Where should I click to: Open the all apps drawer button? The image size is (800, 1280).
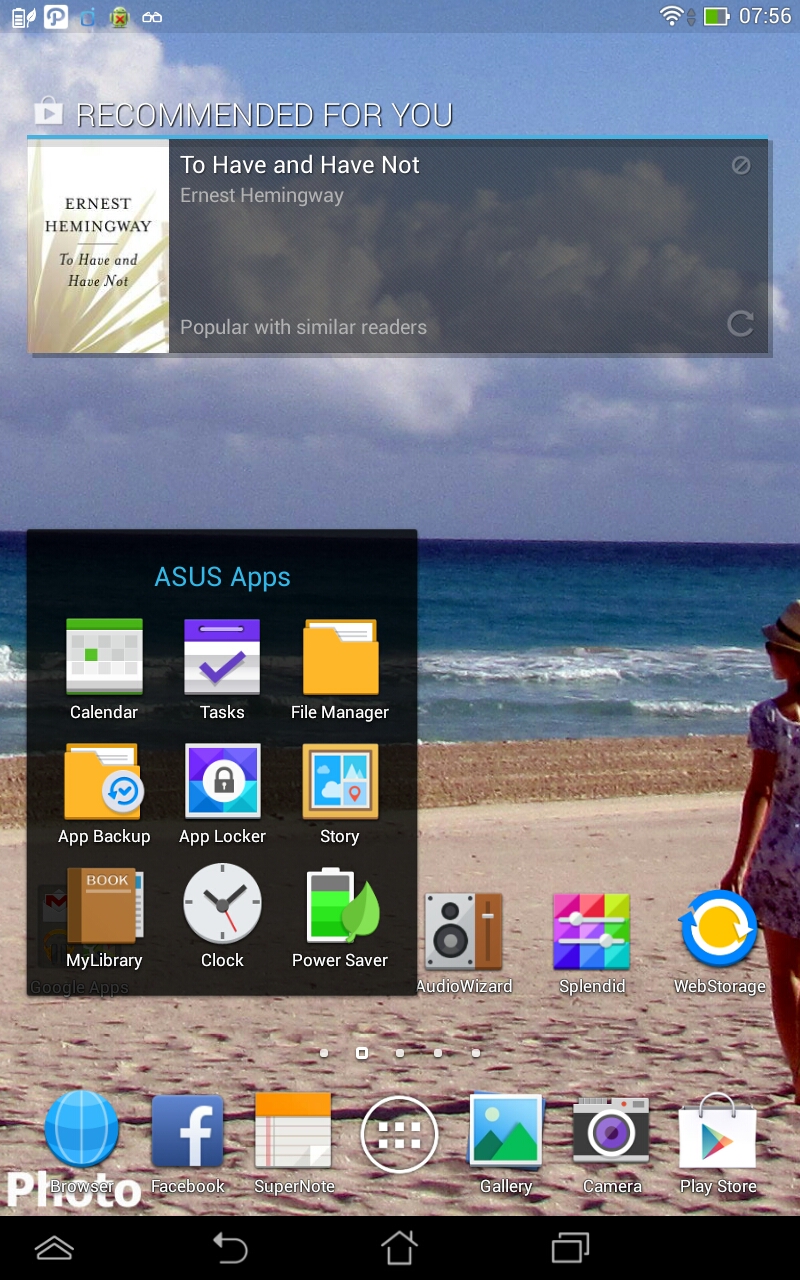399,1134
